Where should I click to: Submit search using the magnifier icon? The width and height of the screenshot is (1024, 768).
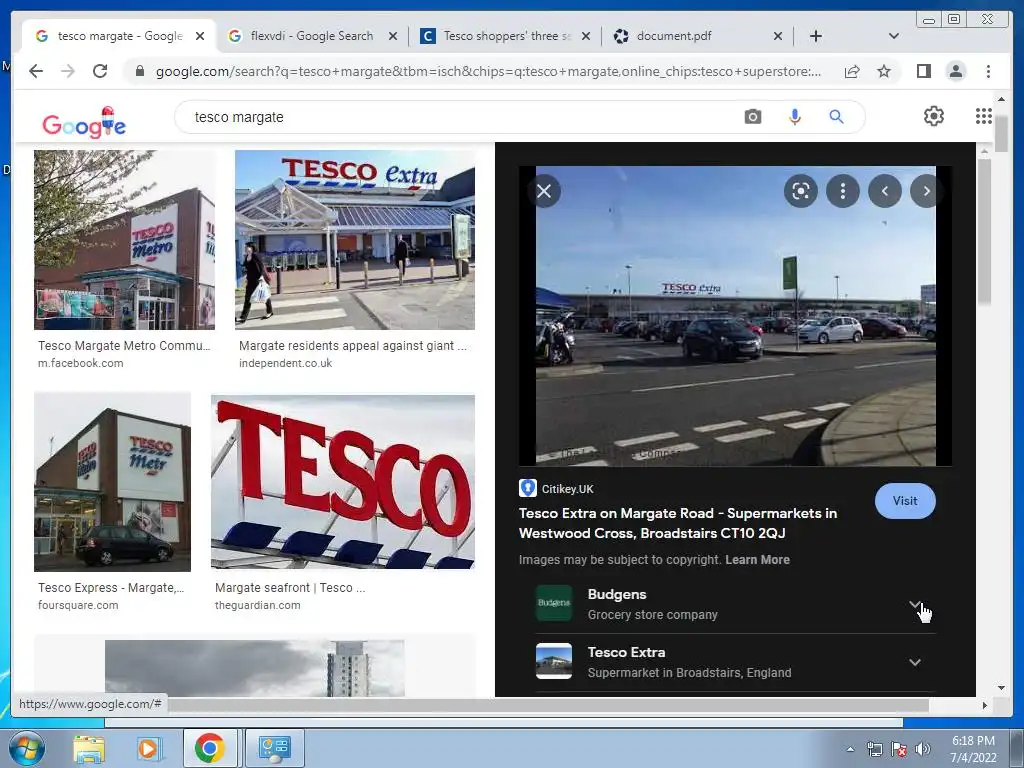click(x=837, y=117)
